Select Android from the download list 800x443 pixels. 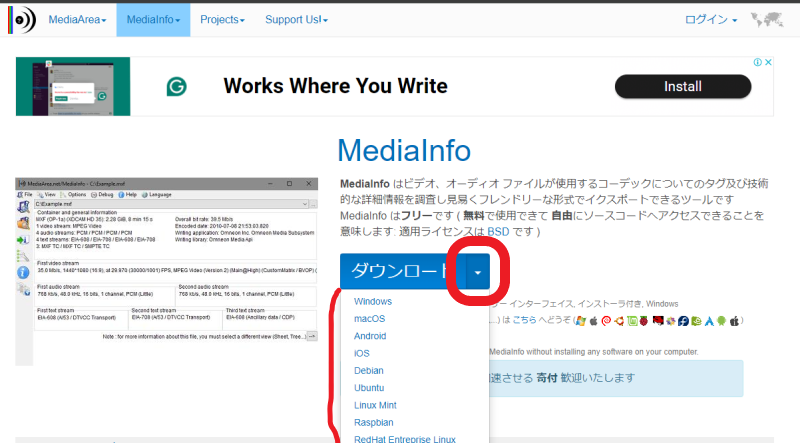370,336
